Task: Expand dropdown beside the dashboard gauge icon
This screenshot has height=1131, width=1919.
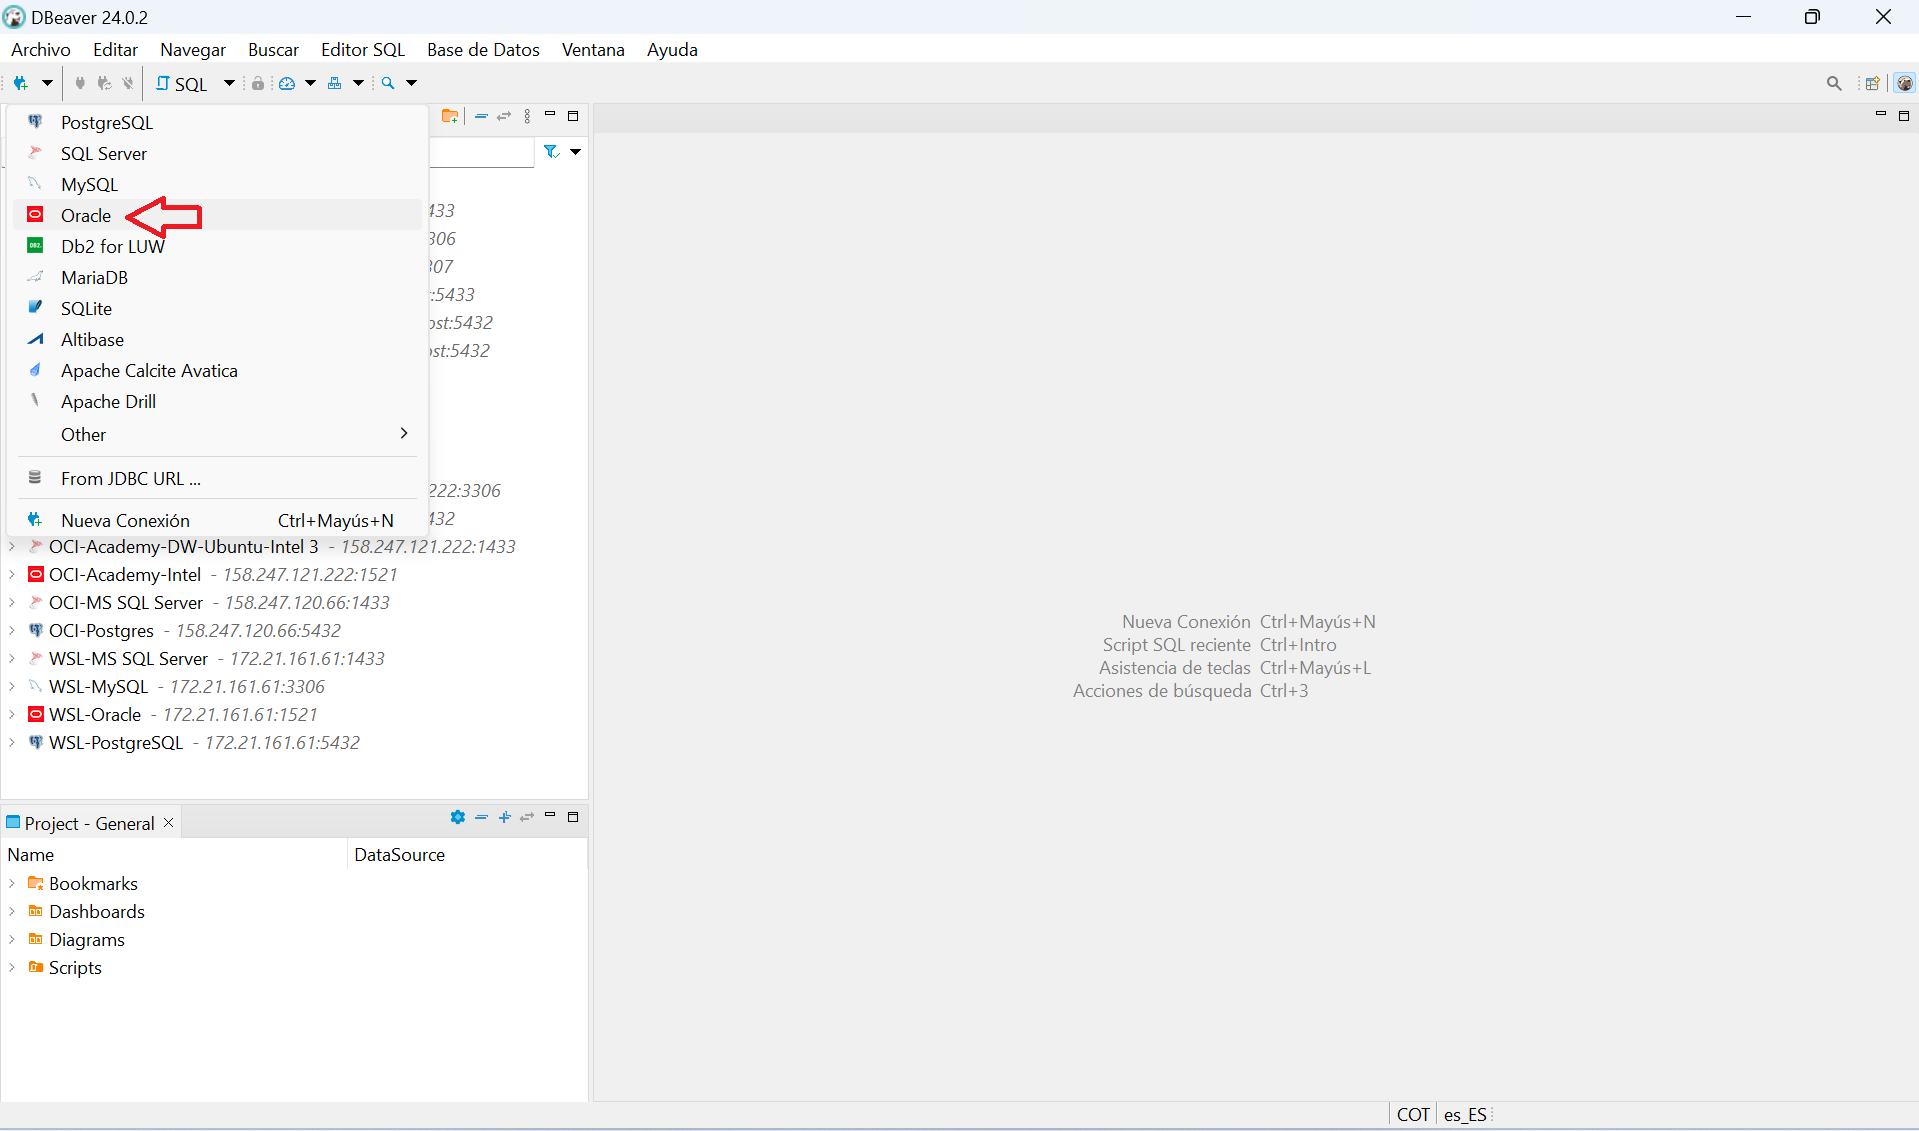Action: tap(310, 83)
